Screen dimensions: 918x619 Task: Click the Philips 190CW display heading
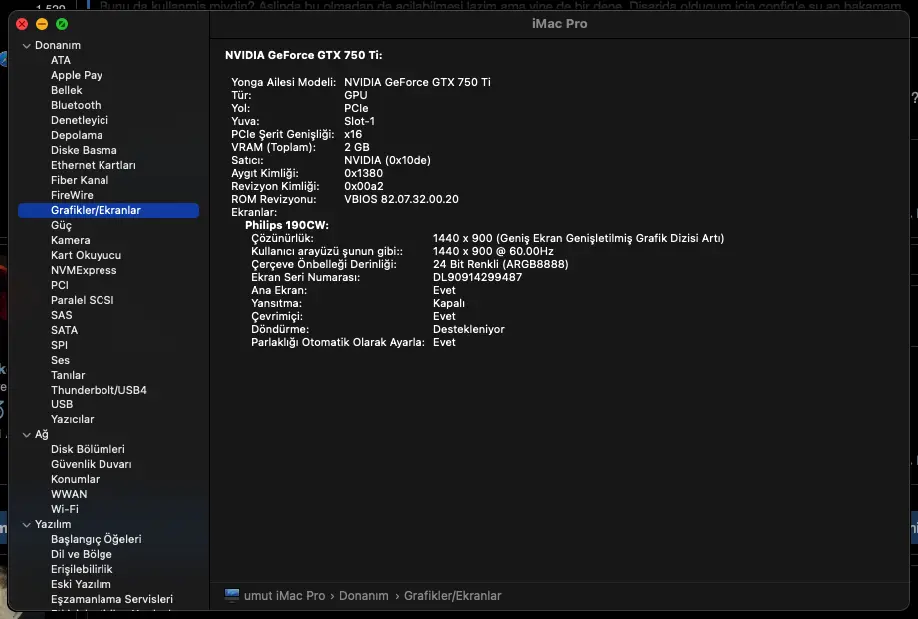(x=287, y=225)
